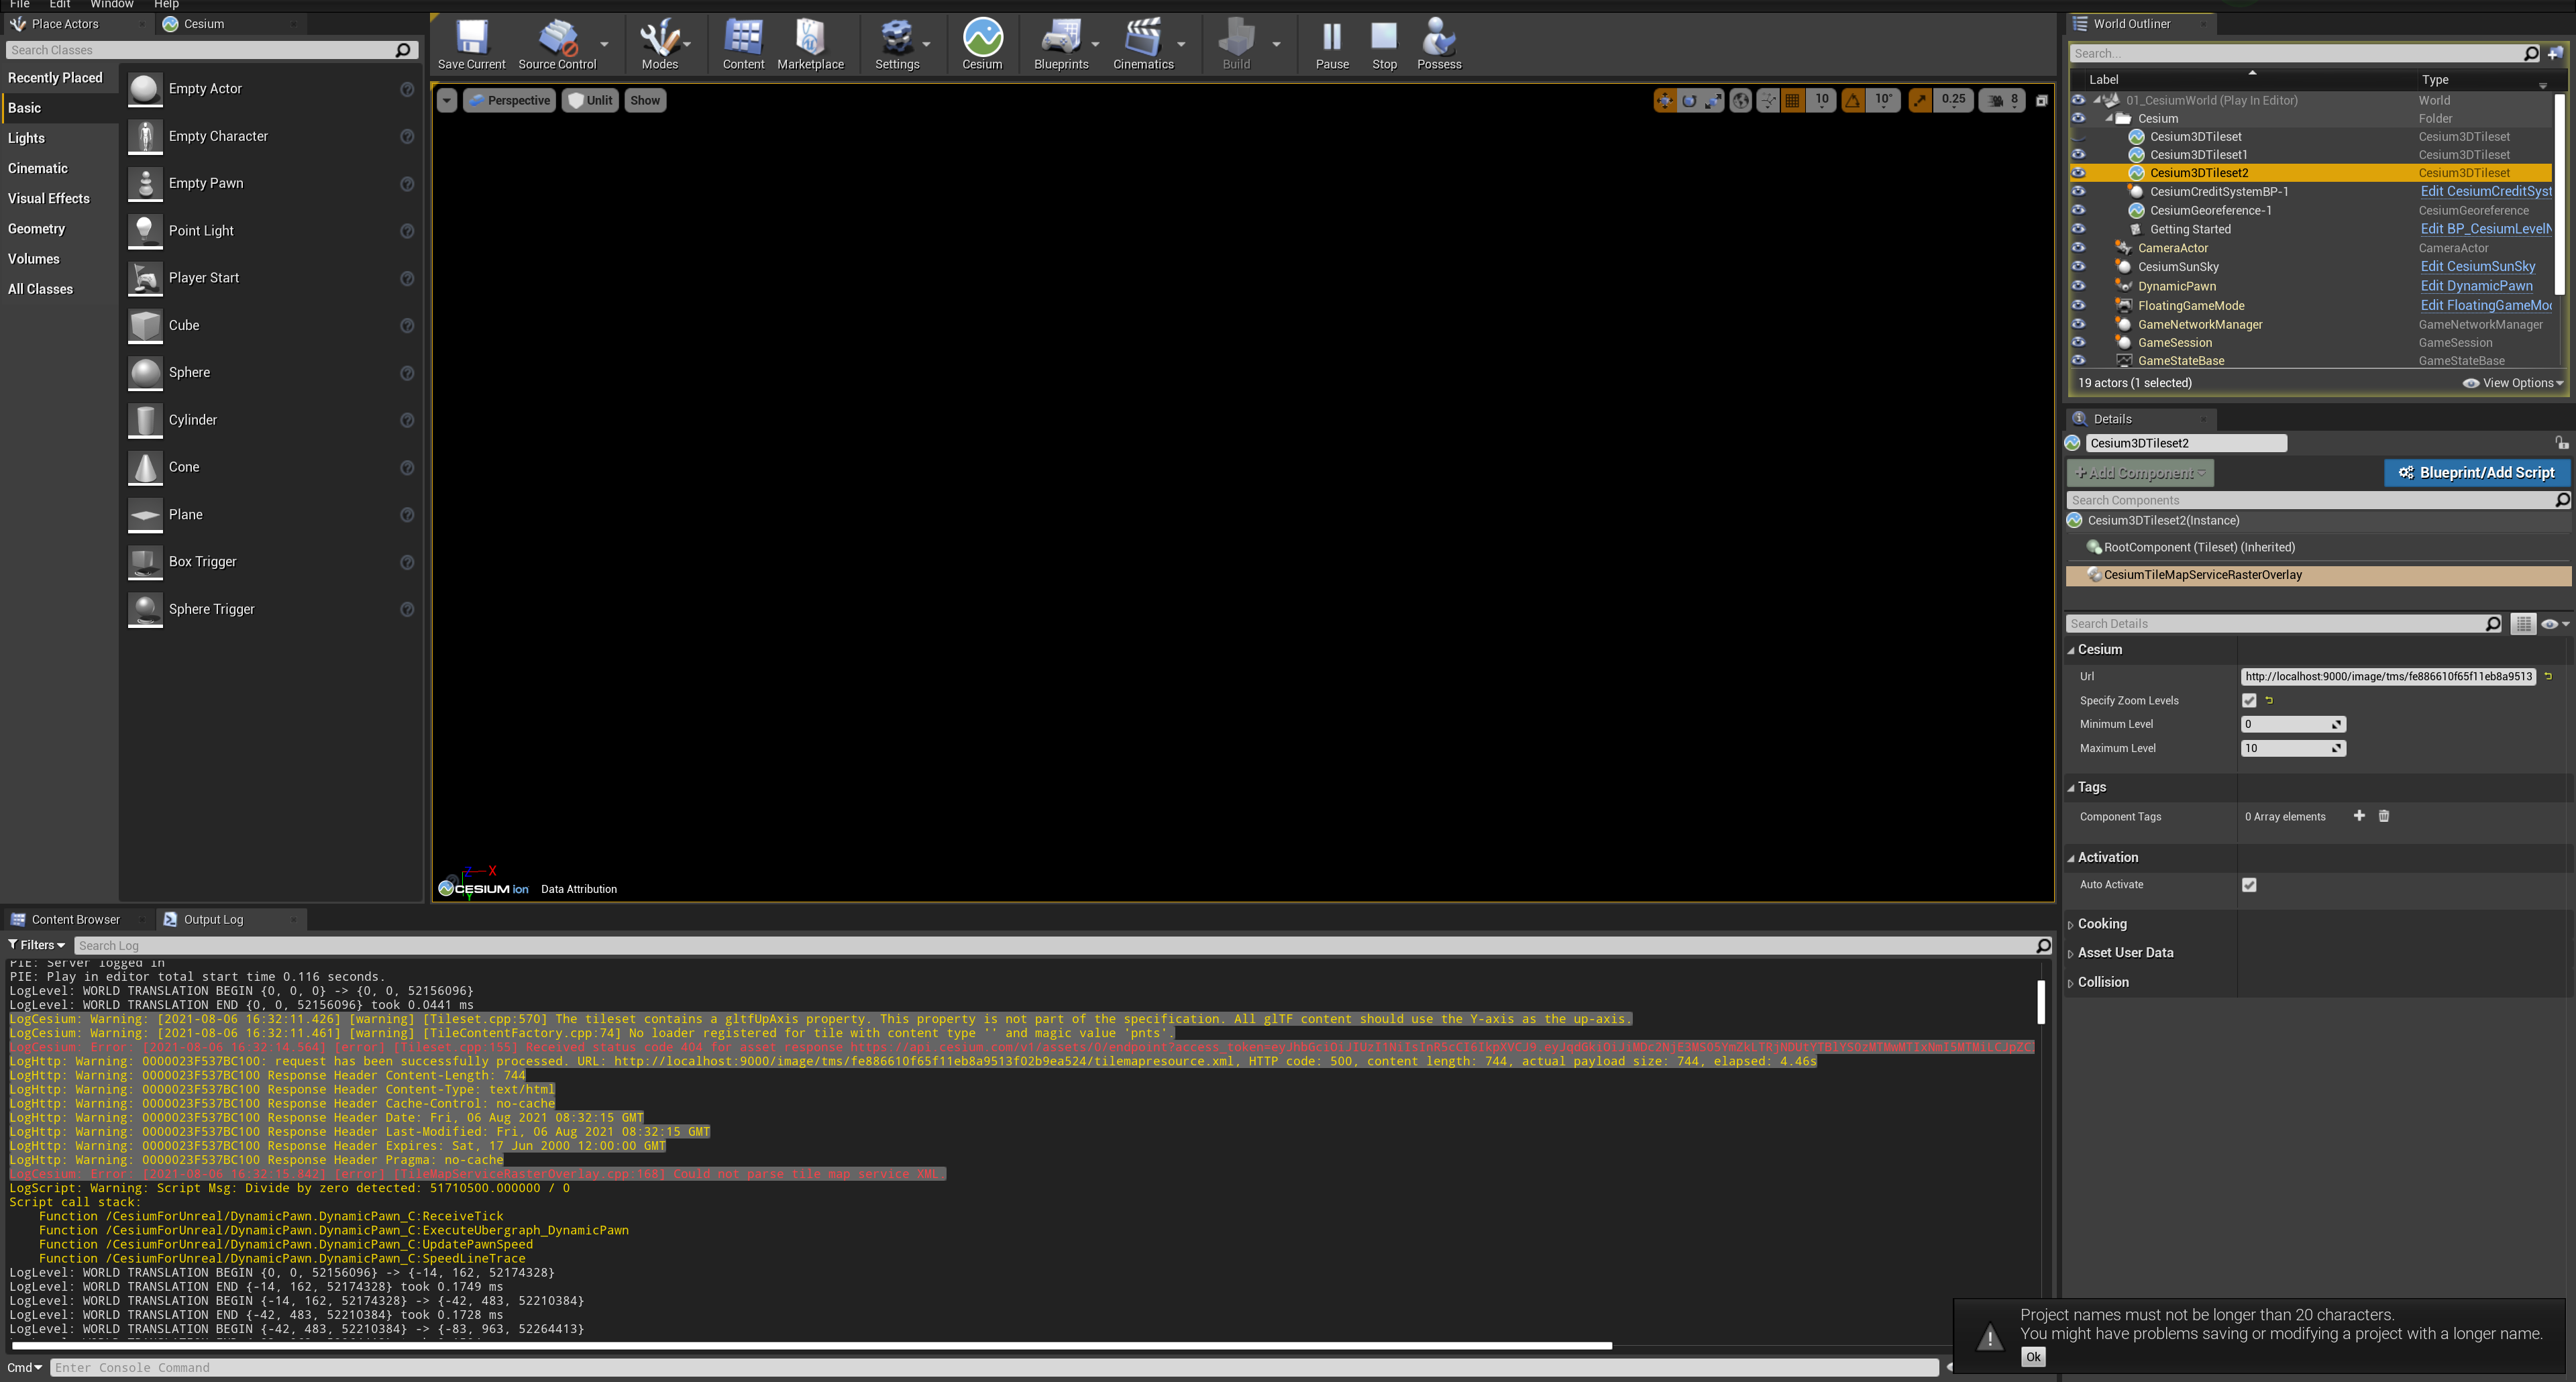The height and width of the screenshot is (1382, 2576).
Task: Click the Marketplace toolbar icon
Action: (810, 42)
